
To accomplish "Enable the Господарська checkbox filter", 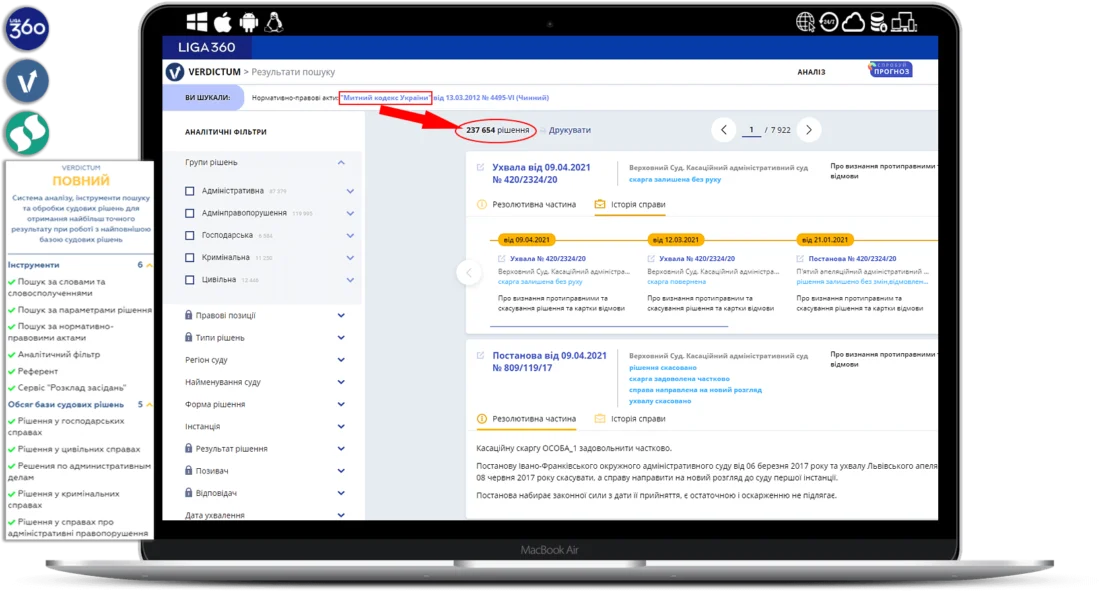I will point(189,235).
